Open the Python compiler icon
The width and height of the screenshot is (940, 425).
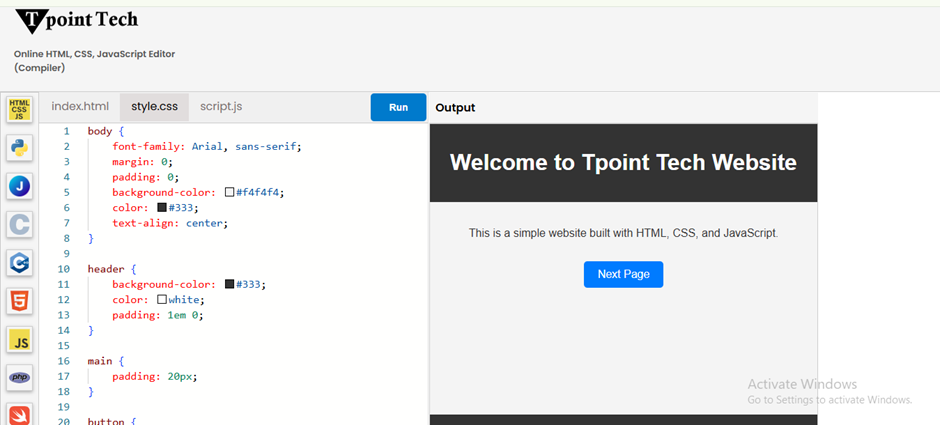pyautogui.click(x=20, y=147)
